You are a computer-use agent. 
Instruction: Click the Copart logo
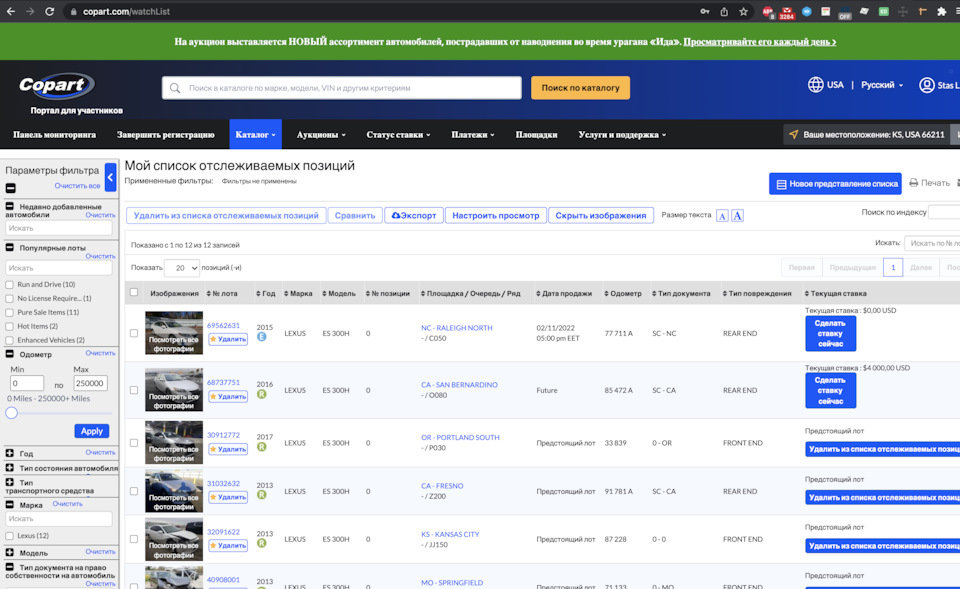tap(56, 86)
